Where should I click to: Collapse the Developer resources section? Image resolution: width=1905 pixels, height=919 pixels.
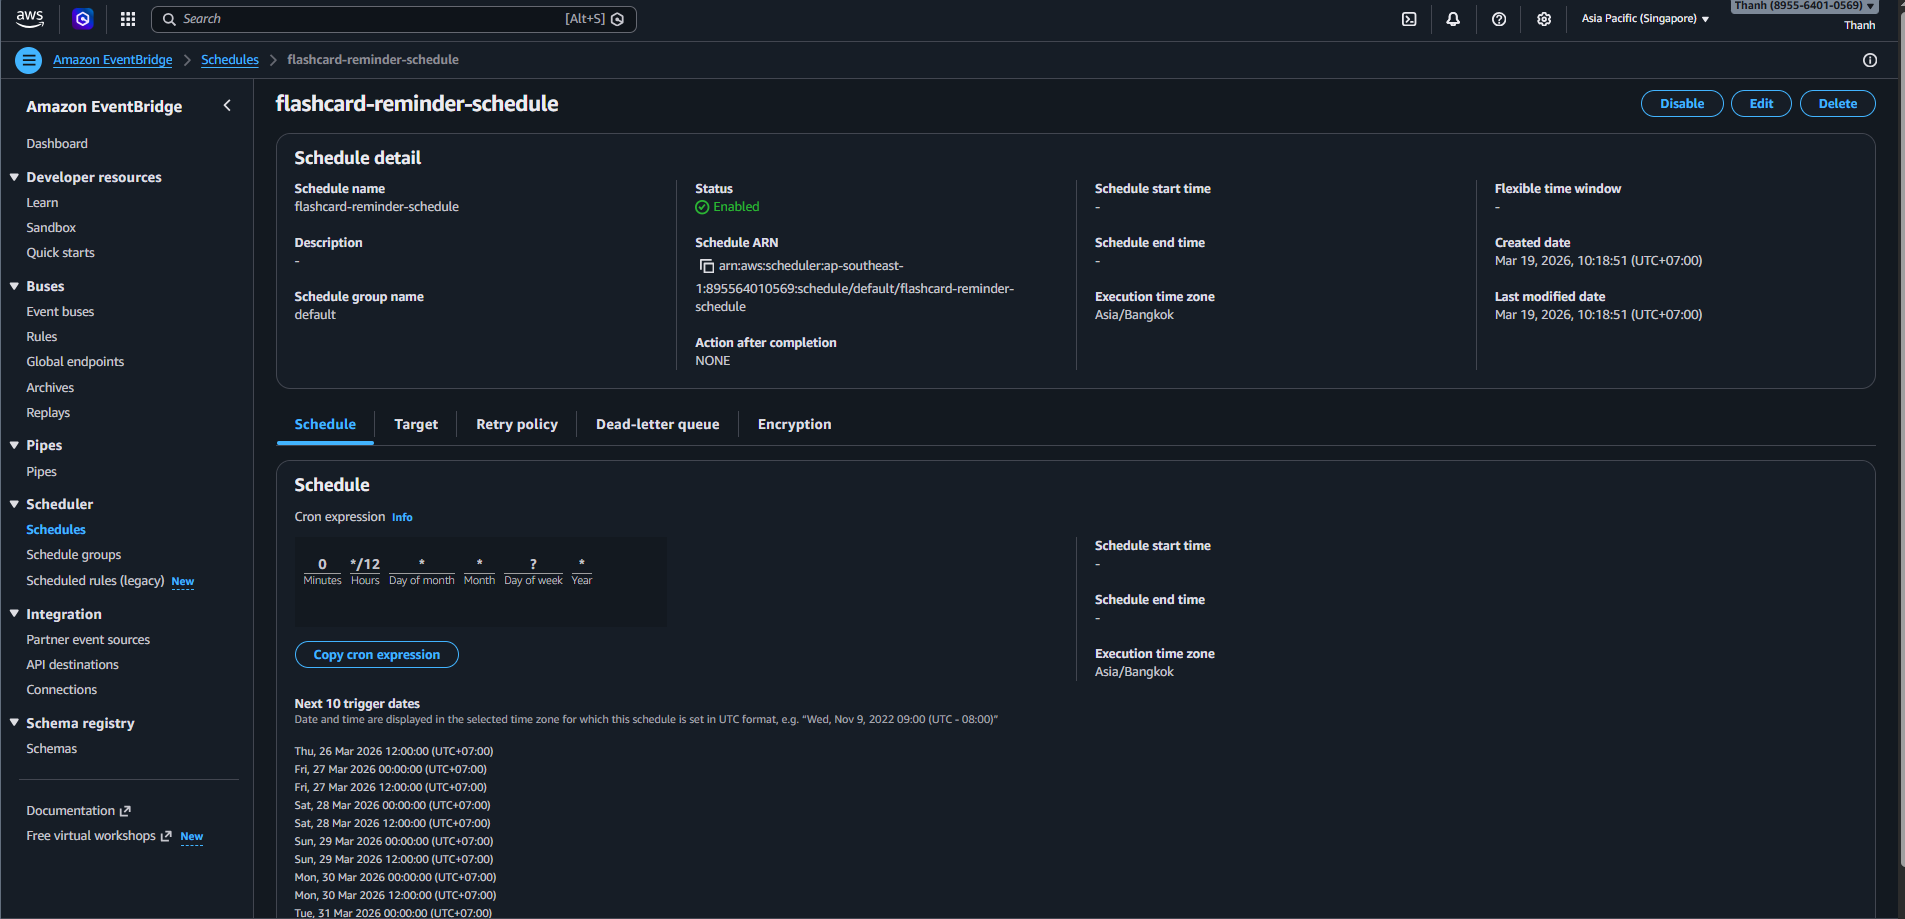[15, 177]
